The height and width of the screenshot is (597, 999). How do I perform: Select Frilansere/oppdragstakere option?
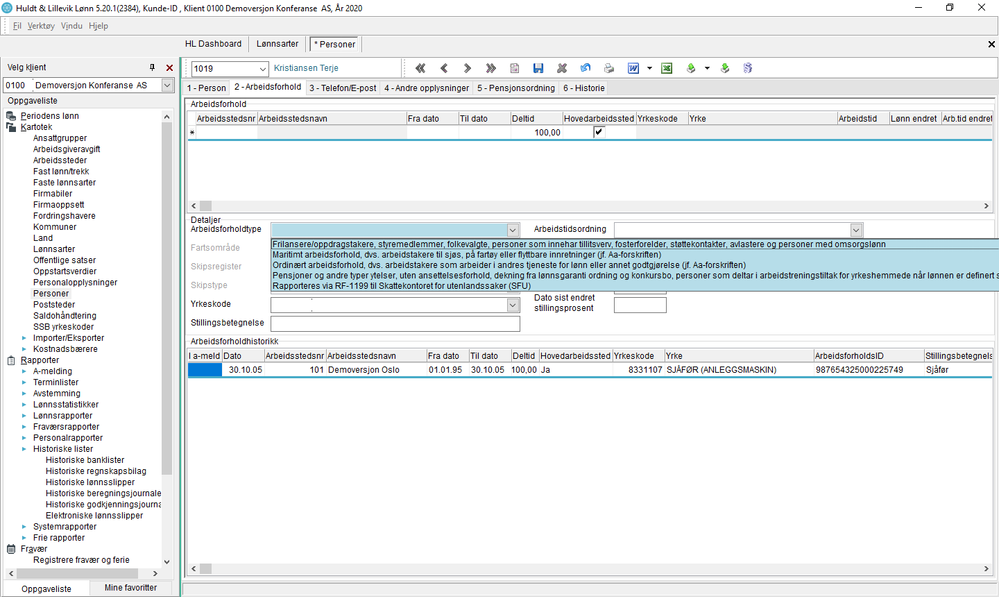coord(635,244)
